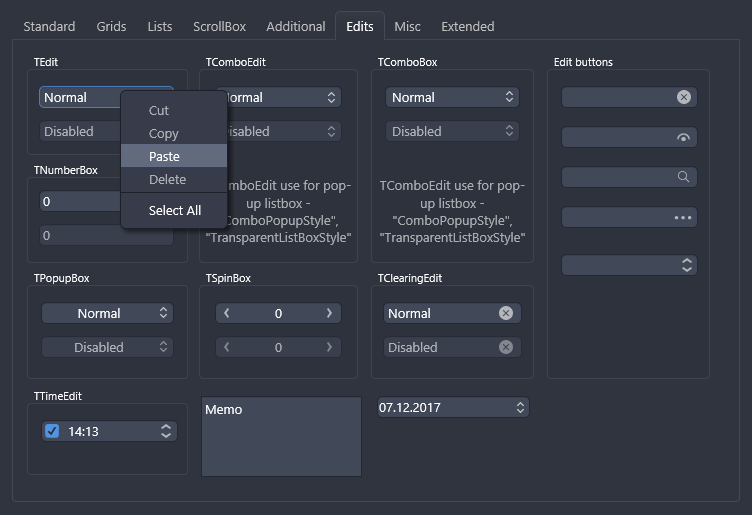Select Paste in the context menu

pyautogui.click(x=174, y=156)
